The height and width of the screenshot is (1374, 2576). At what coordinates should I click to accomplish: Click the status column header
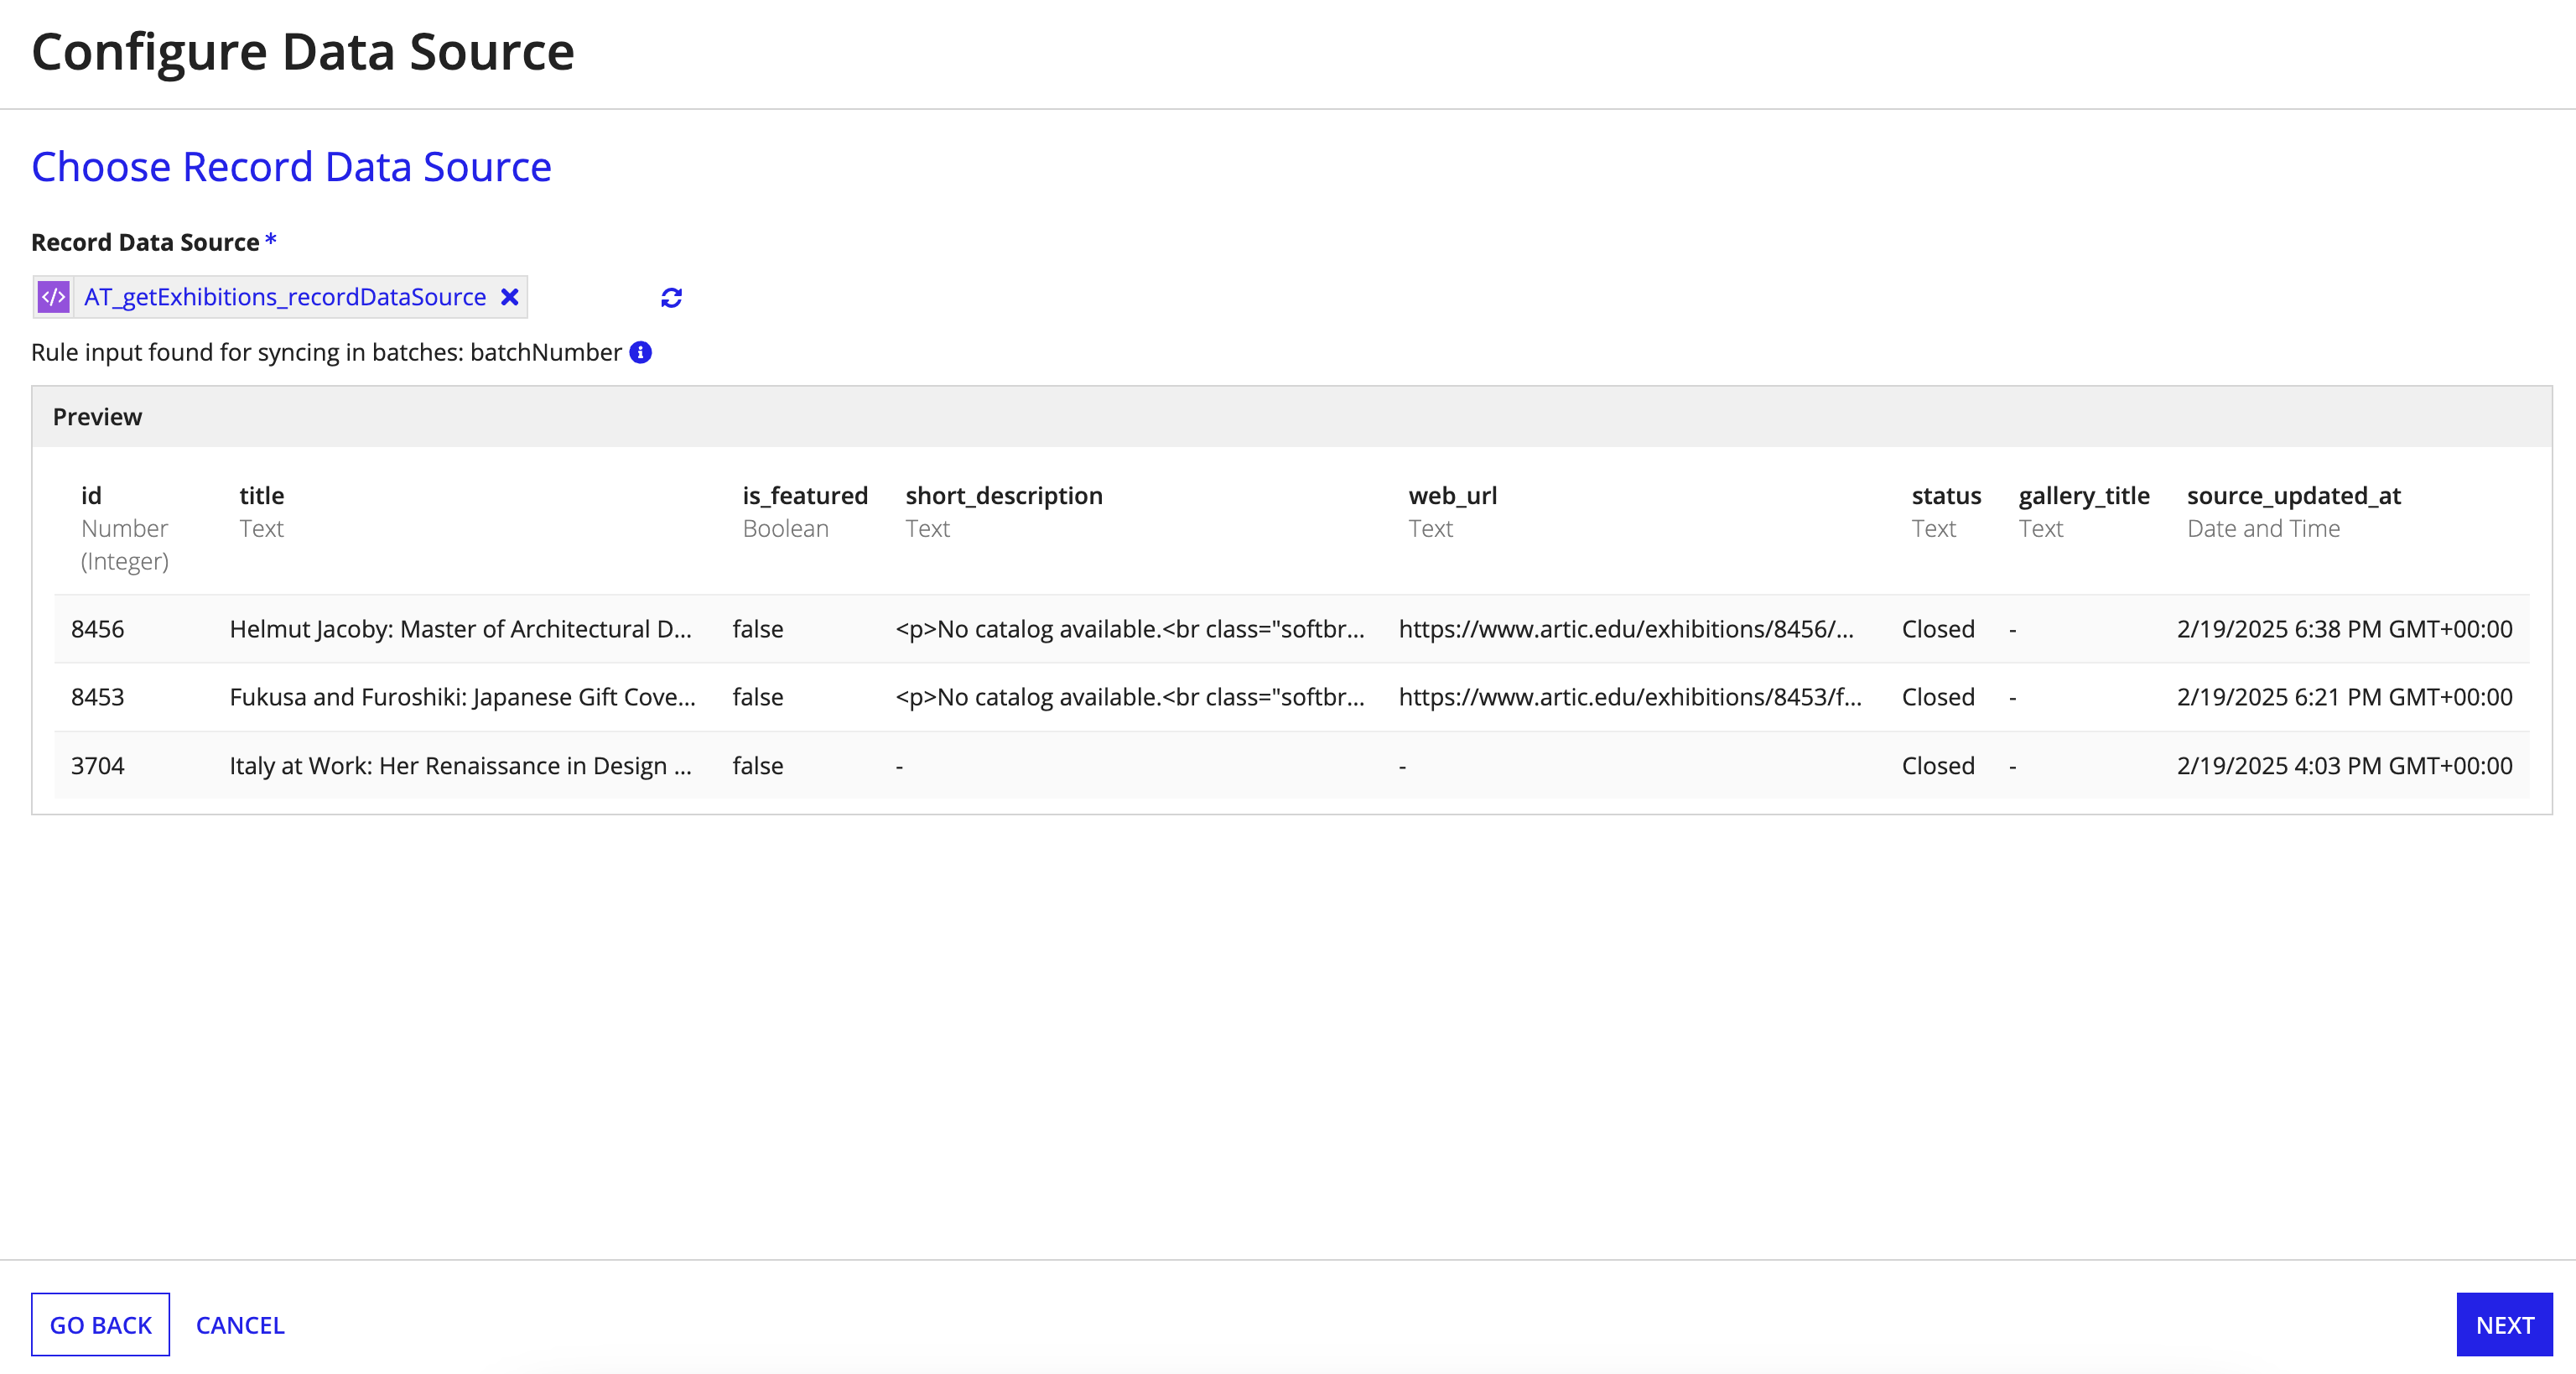point(1945,495)
